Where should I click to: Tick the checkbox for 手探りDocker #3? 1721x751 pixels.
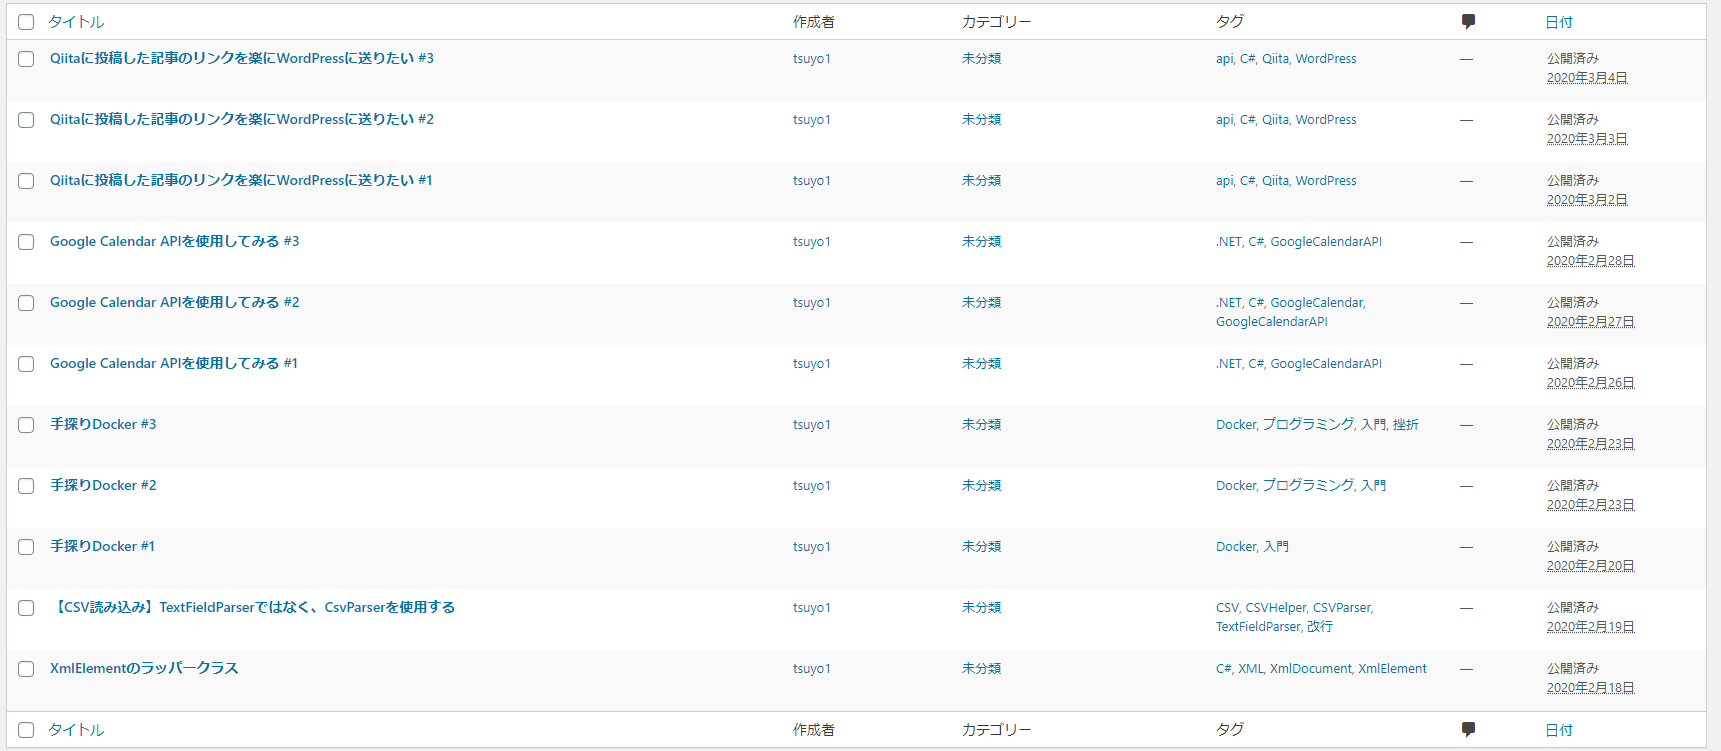[26, 425]
